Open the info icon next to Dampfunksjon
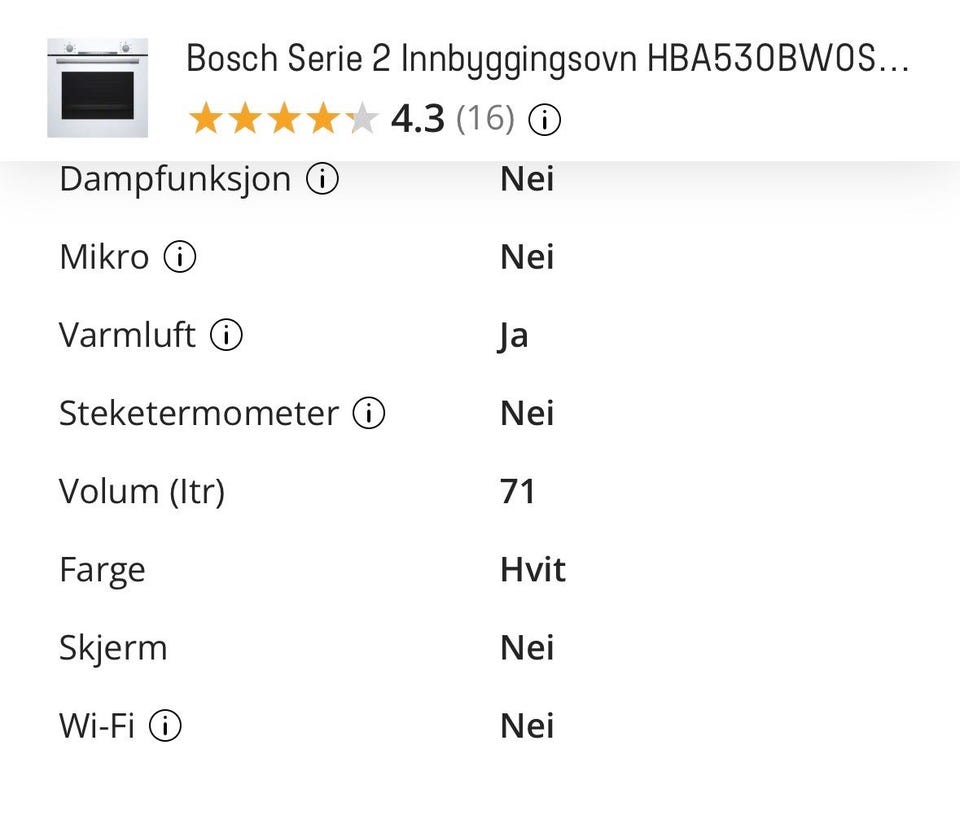Viewport: 960px width, 824px height. pyautogui.click(x=322, y=179)
